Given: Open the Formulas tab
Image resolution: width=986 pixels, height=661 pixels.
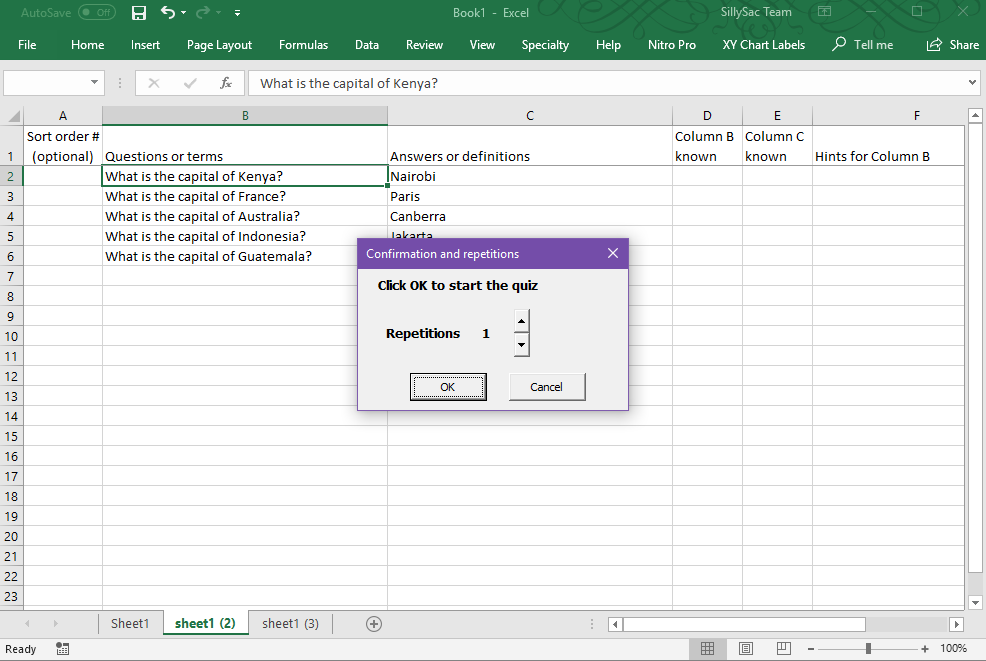Looking at the screenshot, I should pos(304,45).
